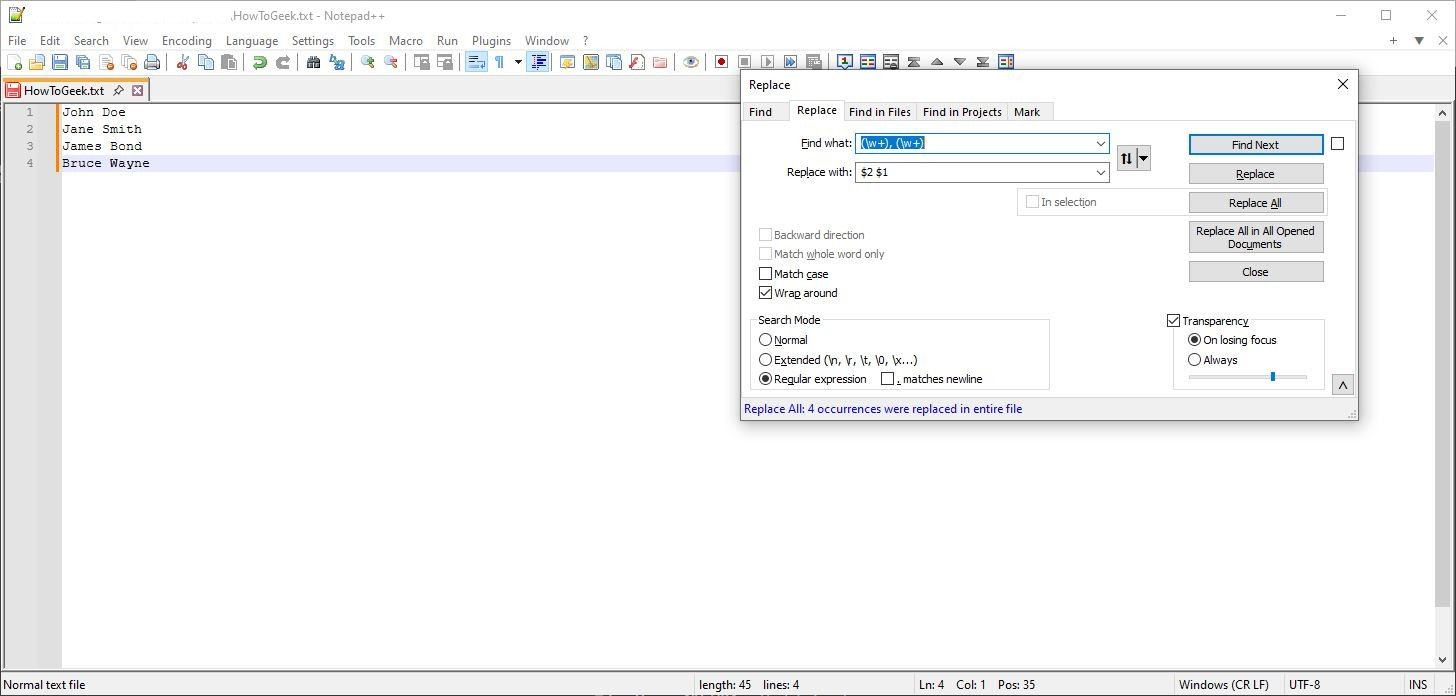1456x696 pixels.
Task: Click the Replace All button
Action: [x=1255, y=203]
